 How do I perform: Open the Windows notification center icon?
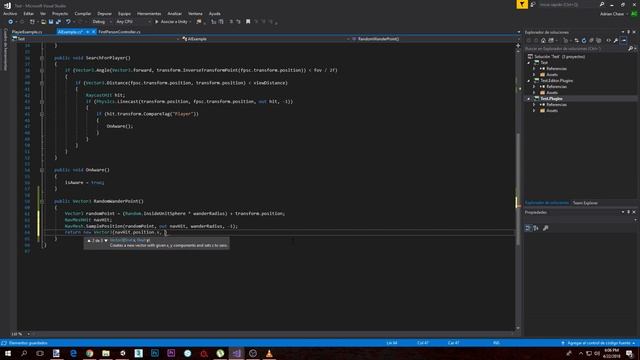tap(629, 353)
